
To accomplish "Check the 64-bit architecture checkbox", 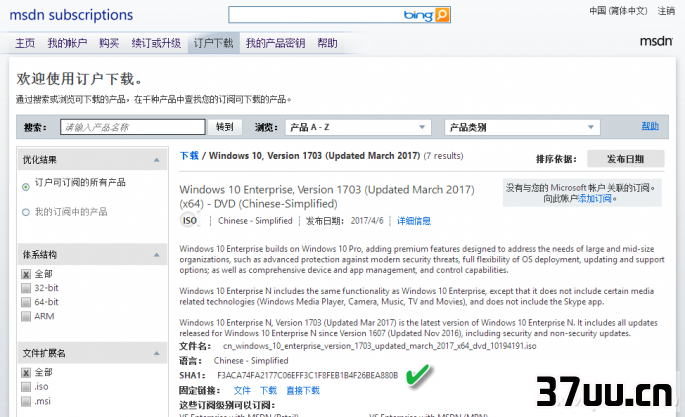I will pyautogui.click(x=26, y=302).
